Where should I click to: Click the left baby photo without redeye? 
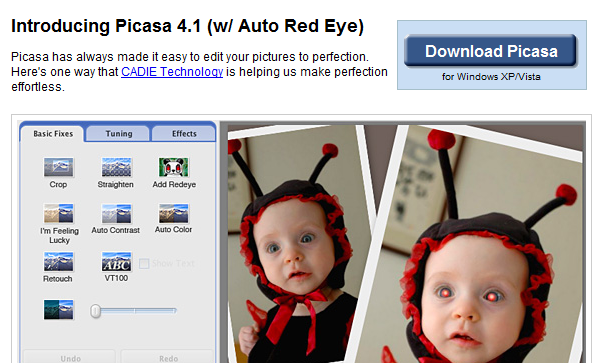tap(297, 245)
